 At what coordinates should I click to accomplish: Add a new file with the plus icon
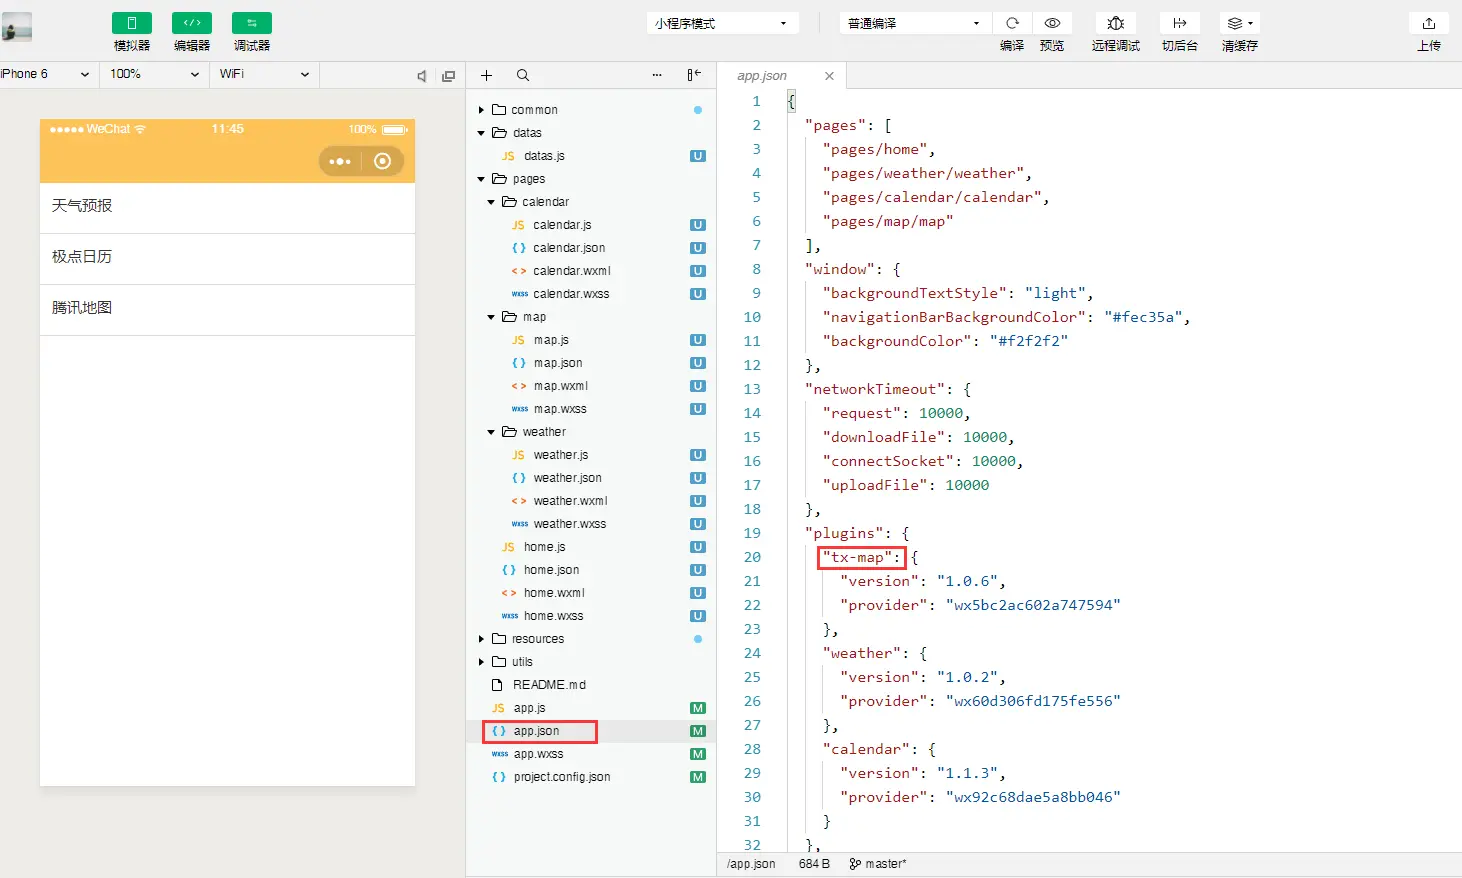coord(487,75)
